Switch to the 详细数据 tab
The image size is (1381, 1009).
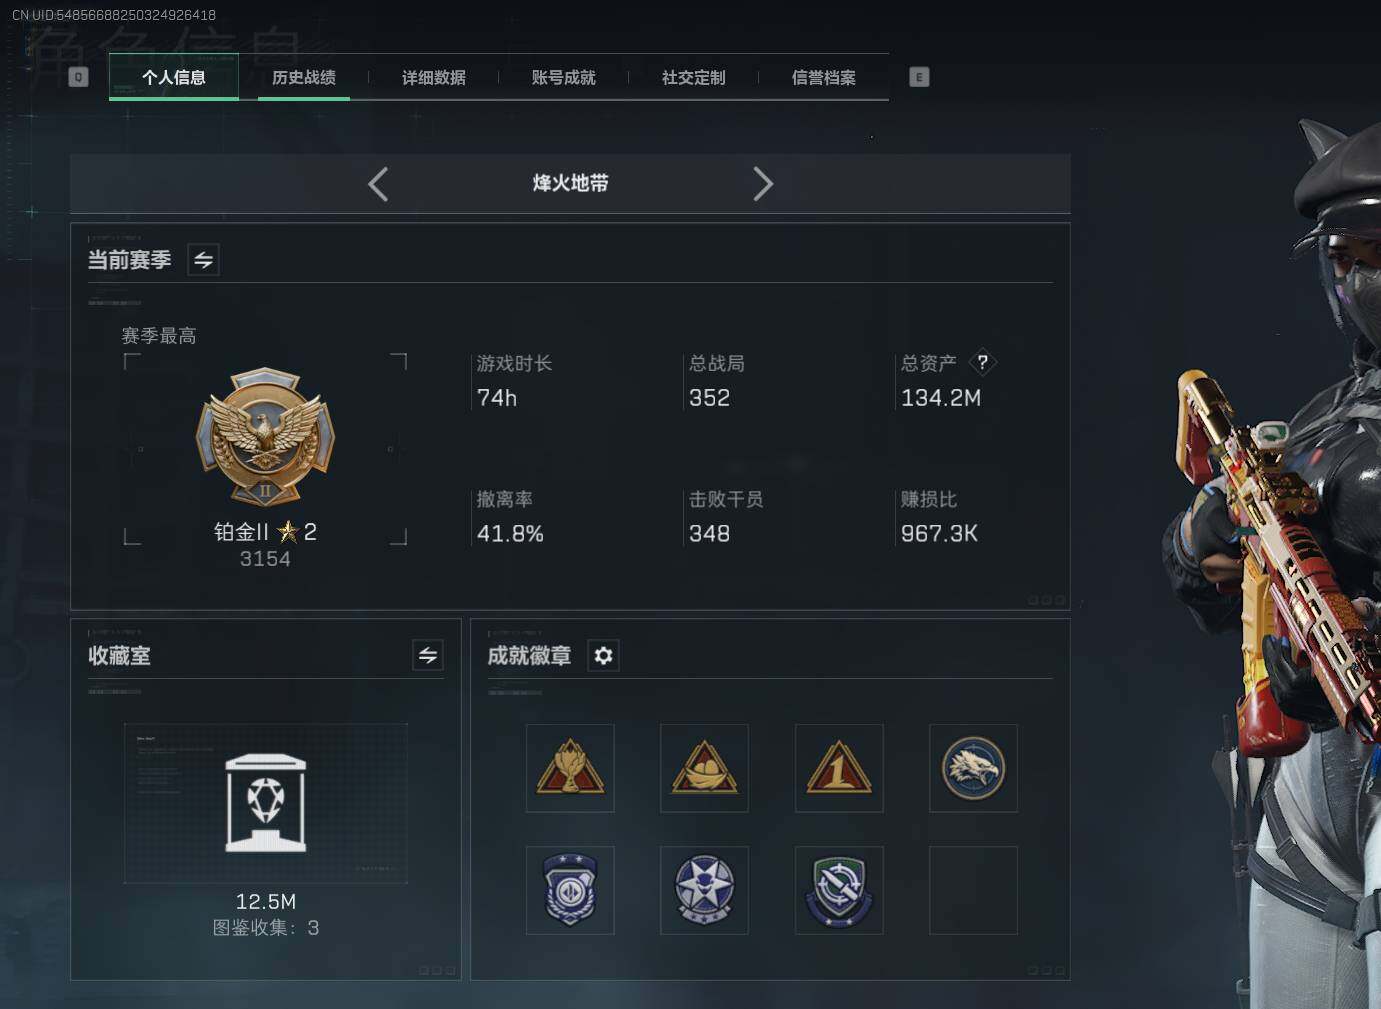(x=434, y=78)
